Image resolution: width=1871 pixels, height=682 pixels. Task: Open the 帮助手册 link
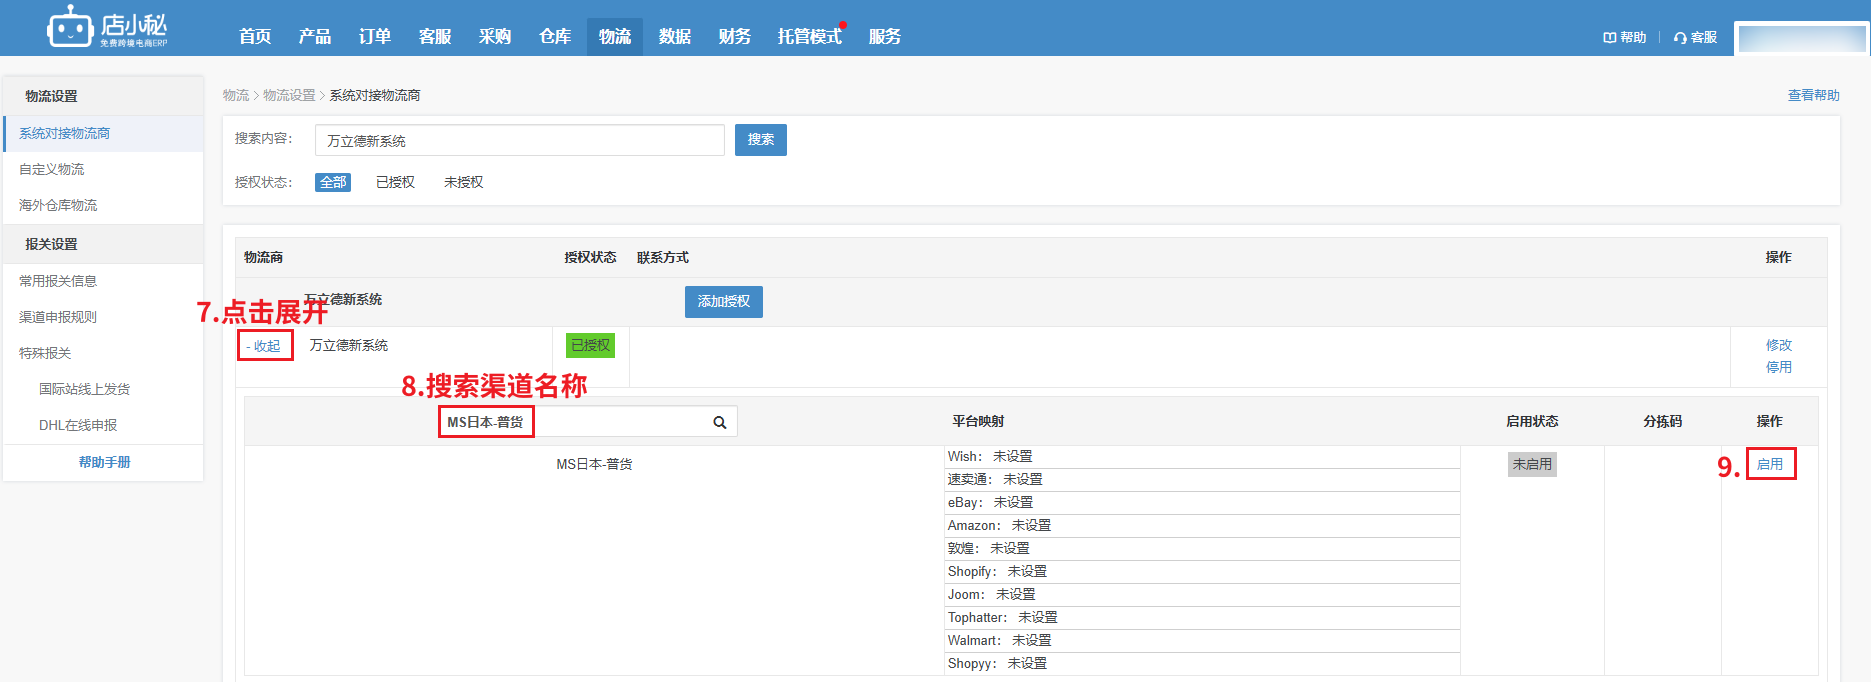click(105, 462)
